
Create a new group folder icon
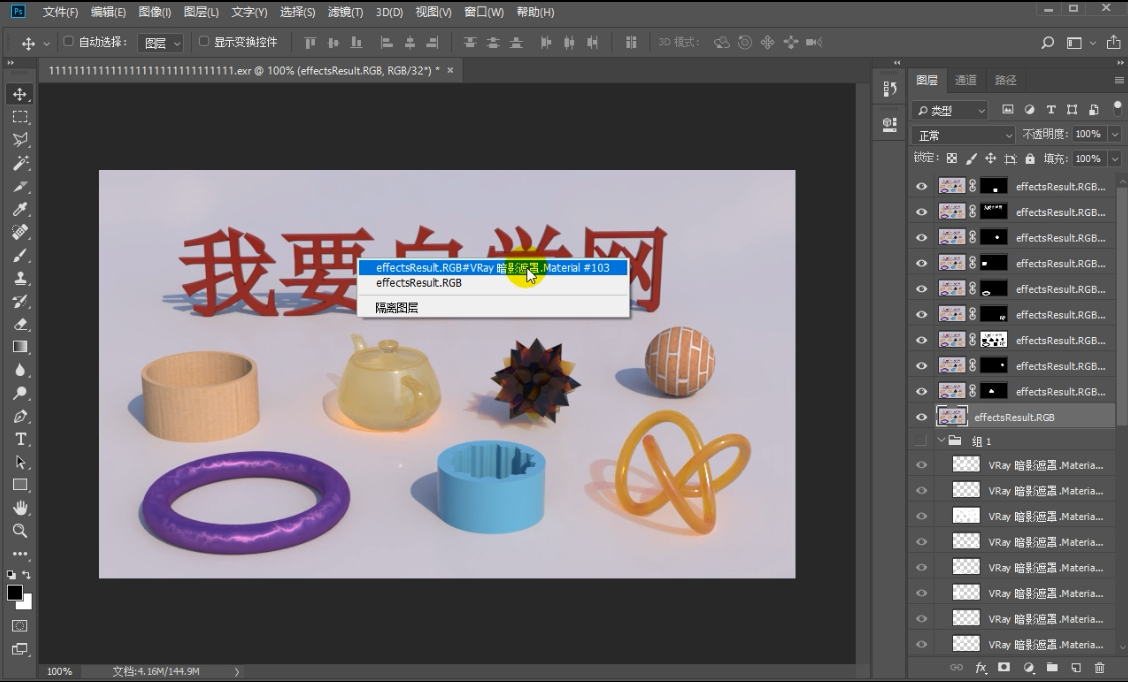[x=1052, y=667]
